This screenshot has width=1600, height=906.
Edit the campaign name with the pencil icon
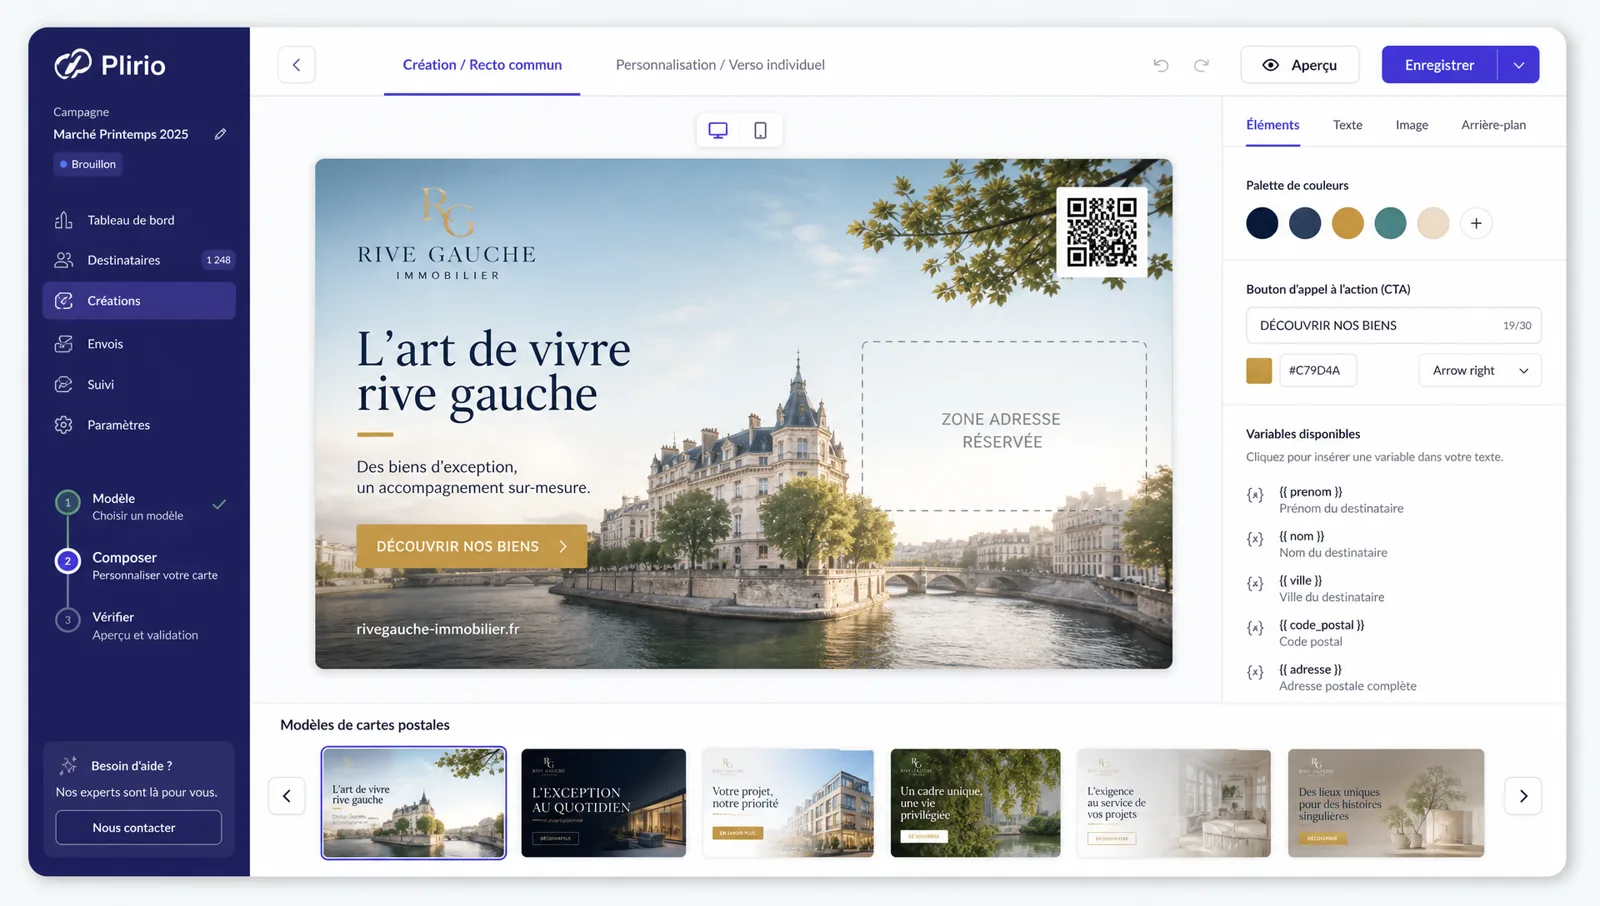(220, 134)
